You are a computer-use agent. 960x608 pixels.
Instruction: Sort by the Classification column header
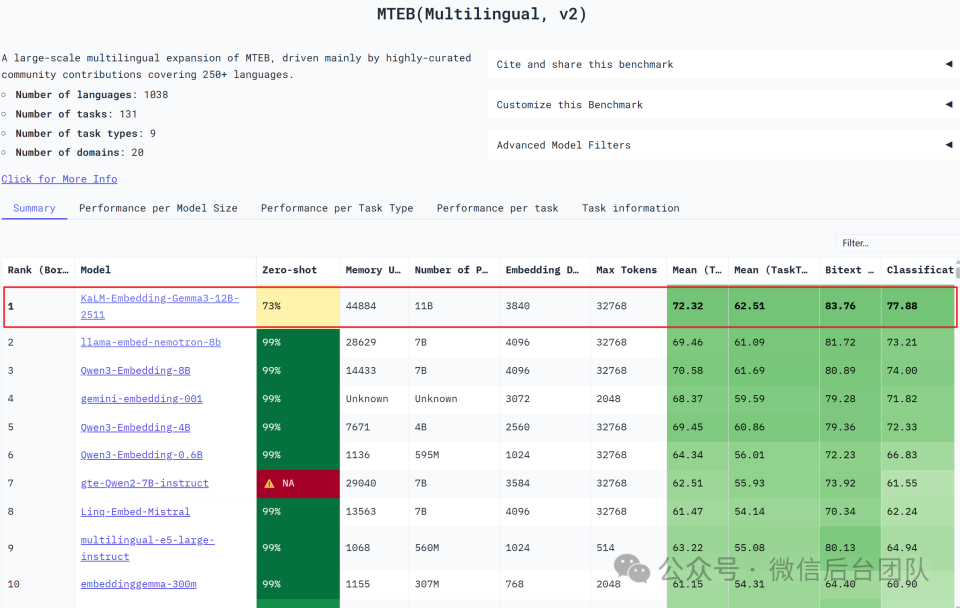coord(920,270)
